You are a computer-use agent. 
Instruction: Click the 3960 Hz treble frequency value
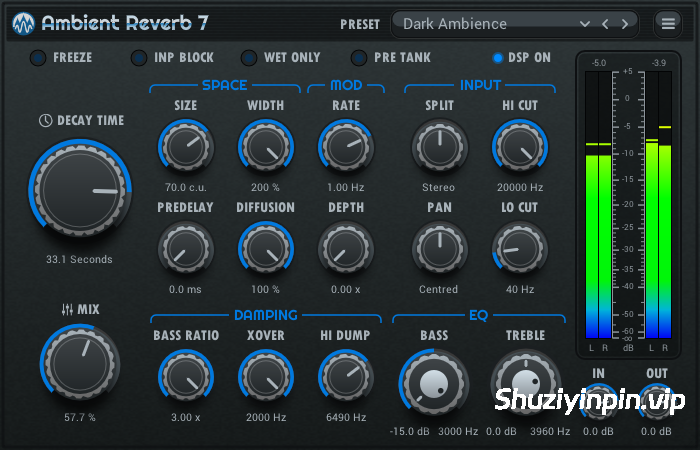[x=550, y=432]
